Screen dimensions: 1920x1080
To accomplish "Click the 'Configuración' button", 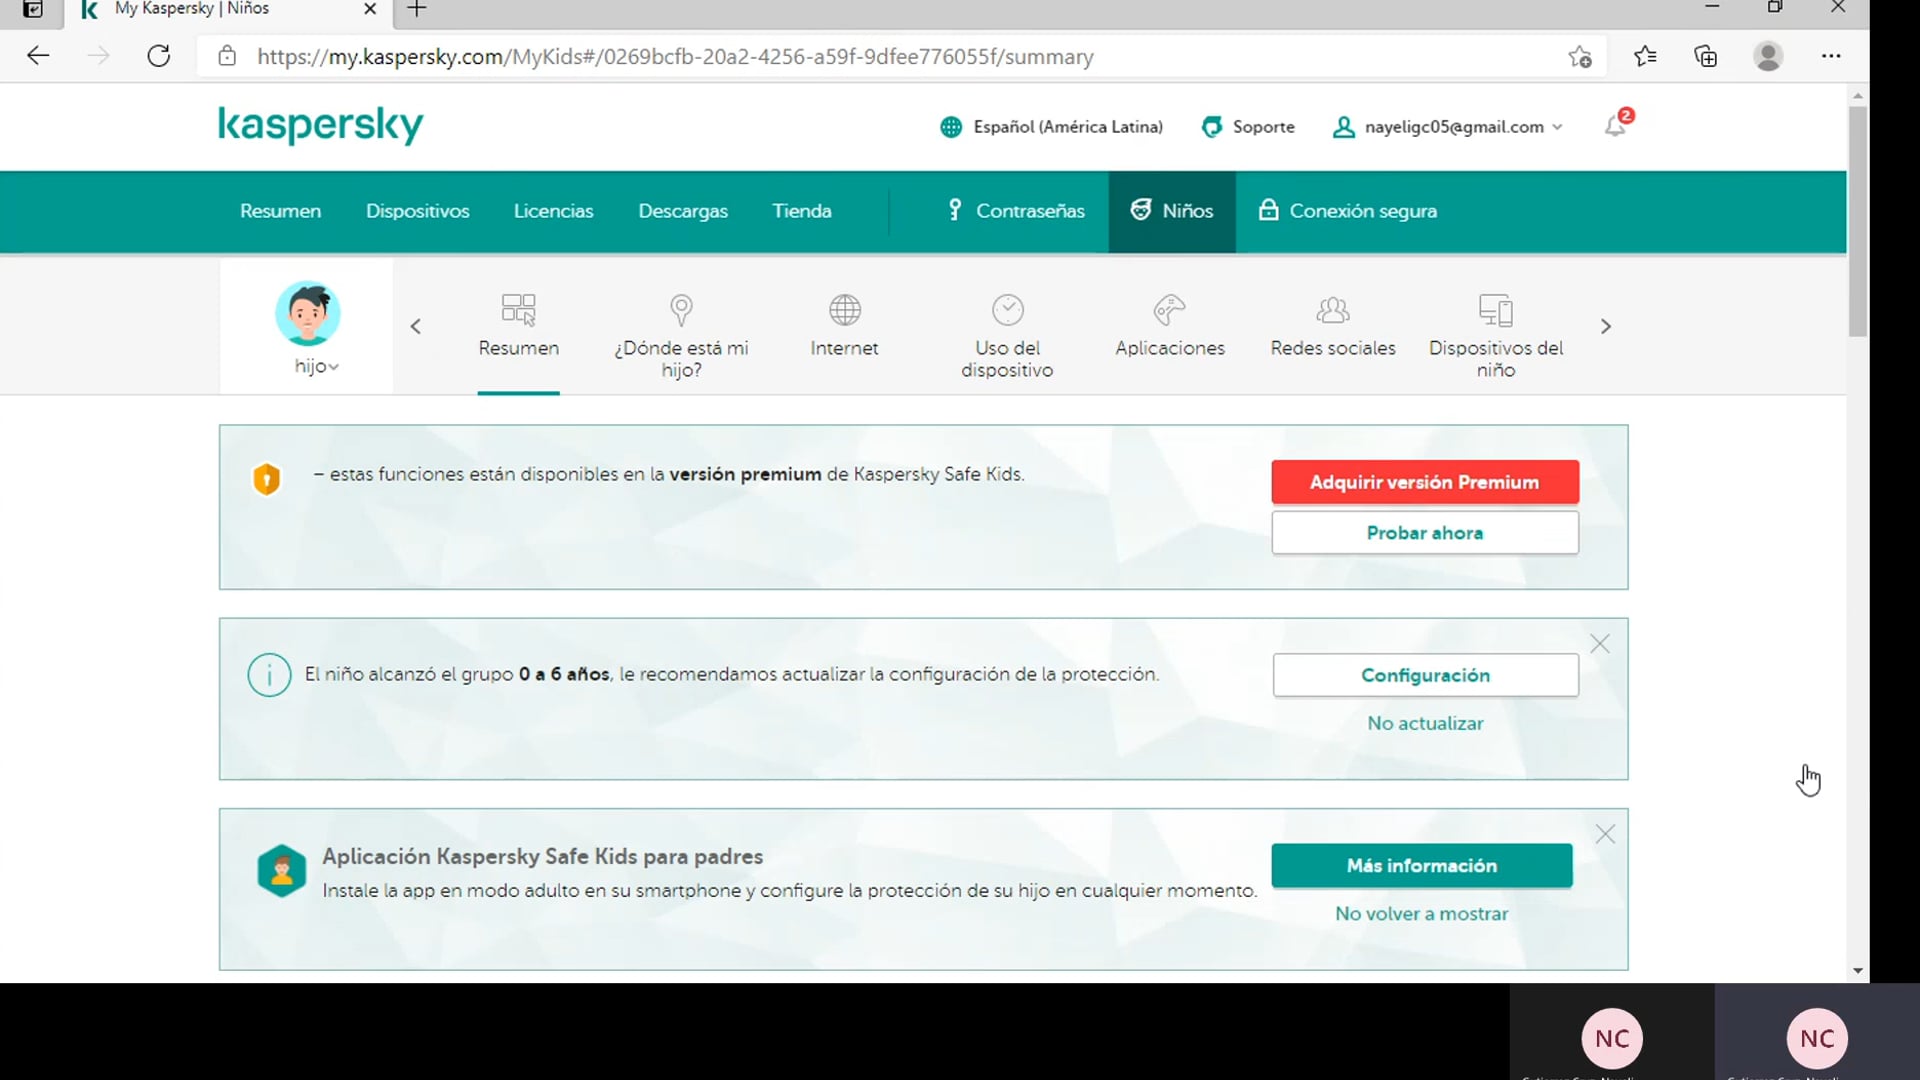I will point(1425,675).
